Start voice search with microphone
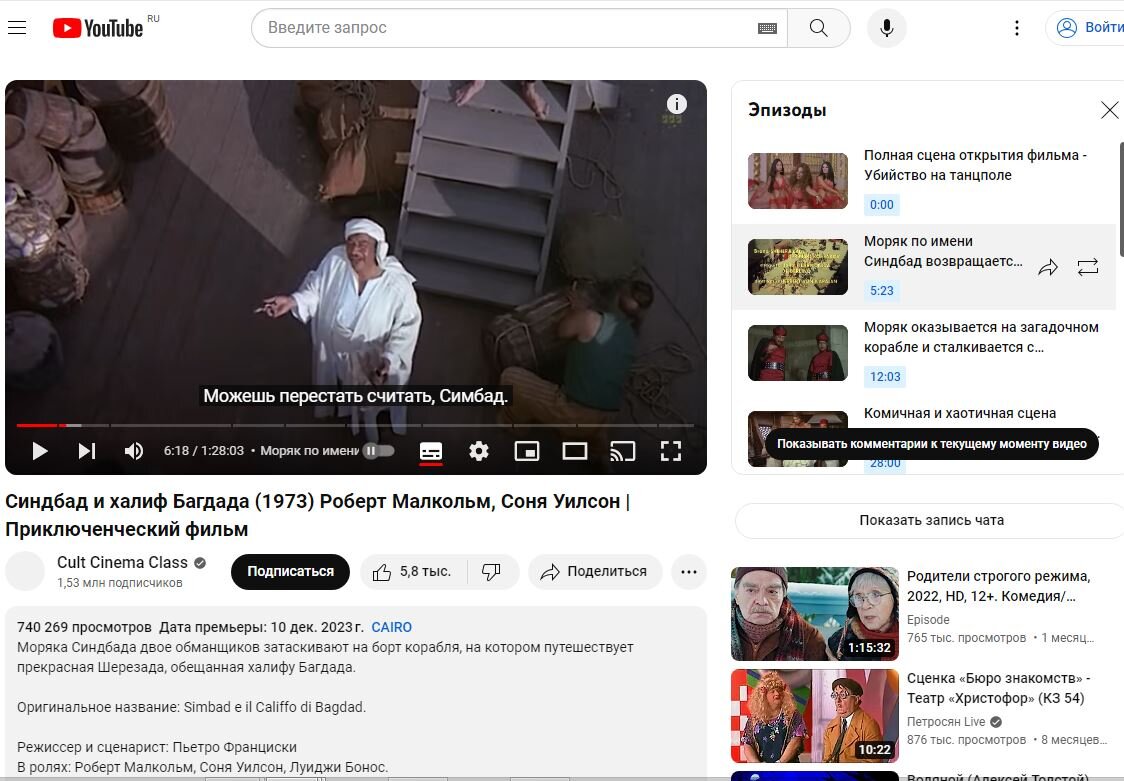 [x=887, y=28]
